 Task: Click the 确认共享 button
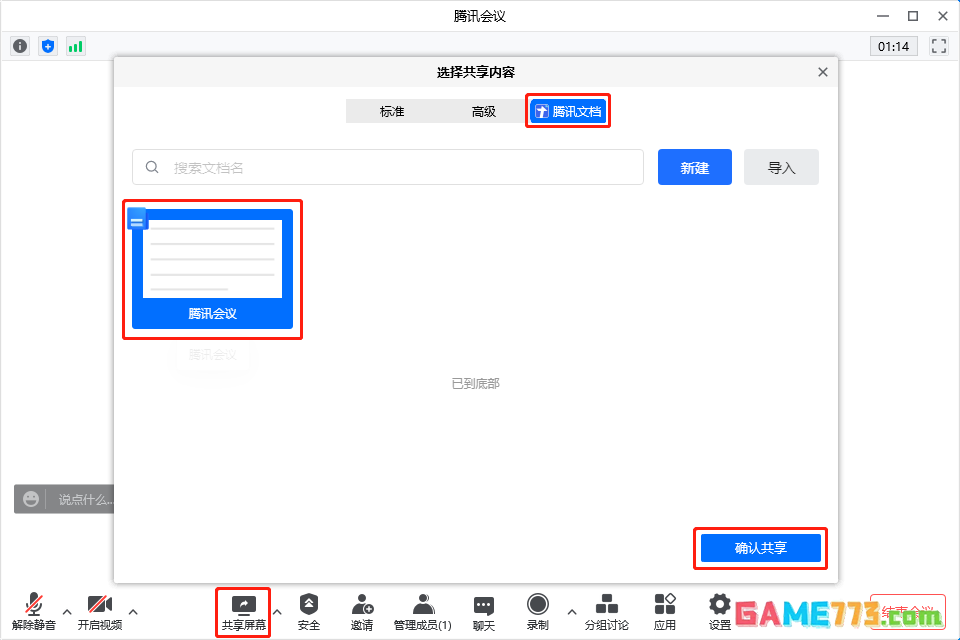[x=761, y=548]
